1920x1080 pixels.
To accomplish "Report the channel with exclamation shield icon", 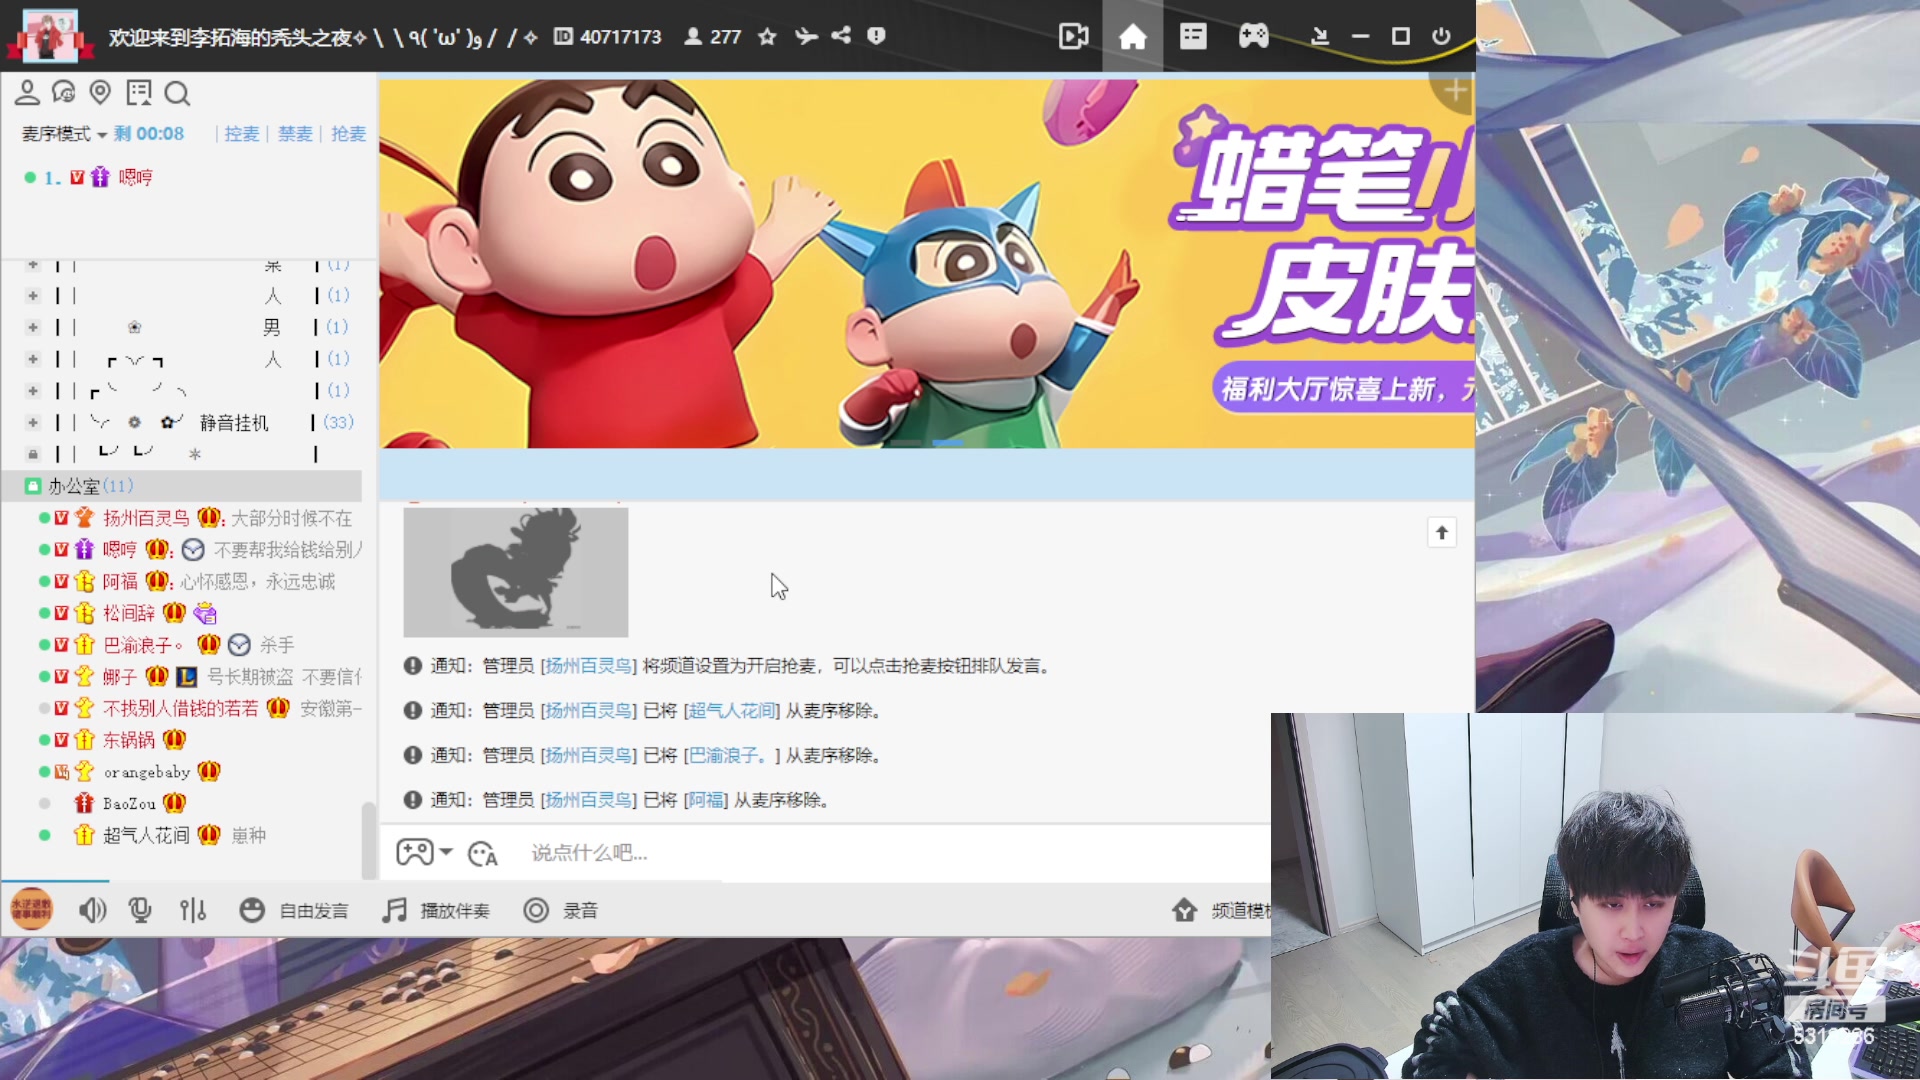I will coord(876,36).
